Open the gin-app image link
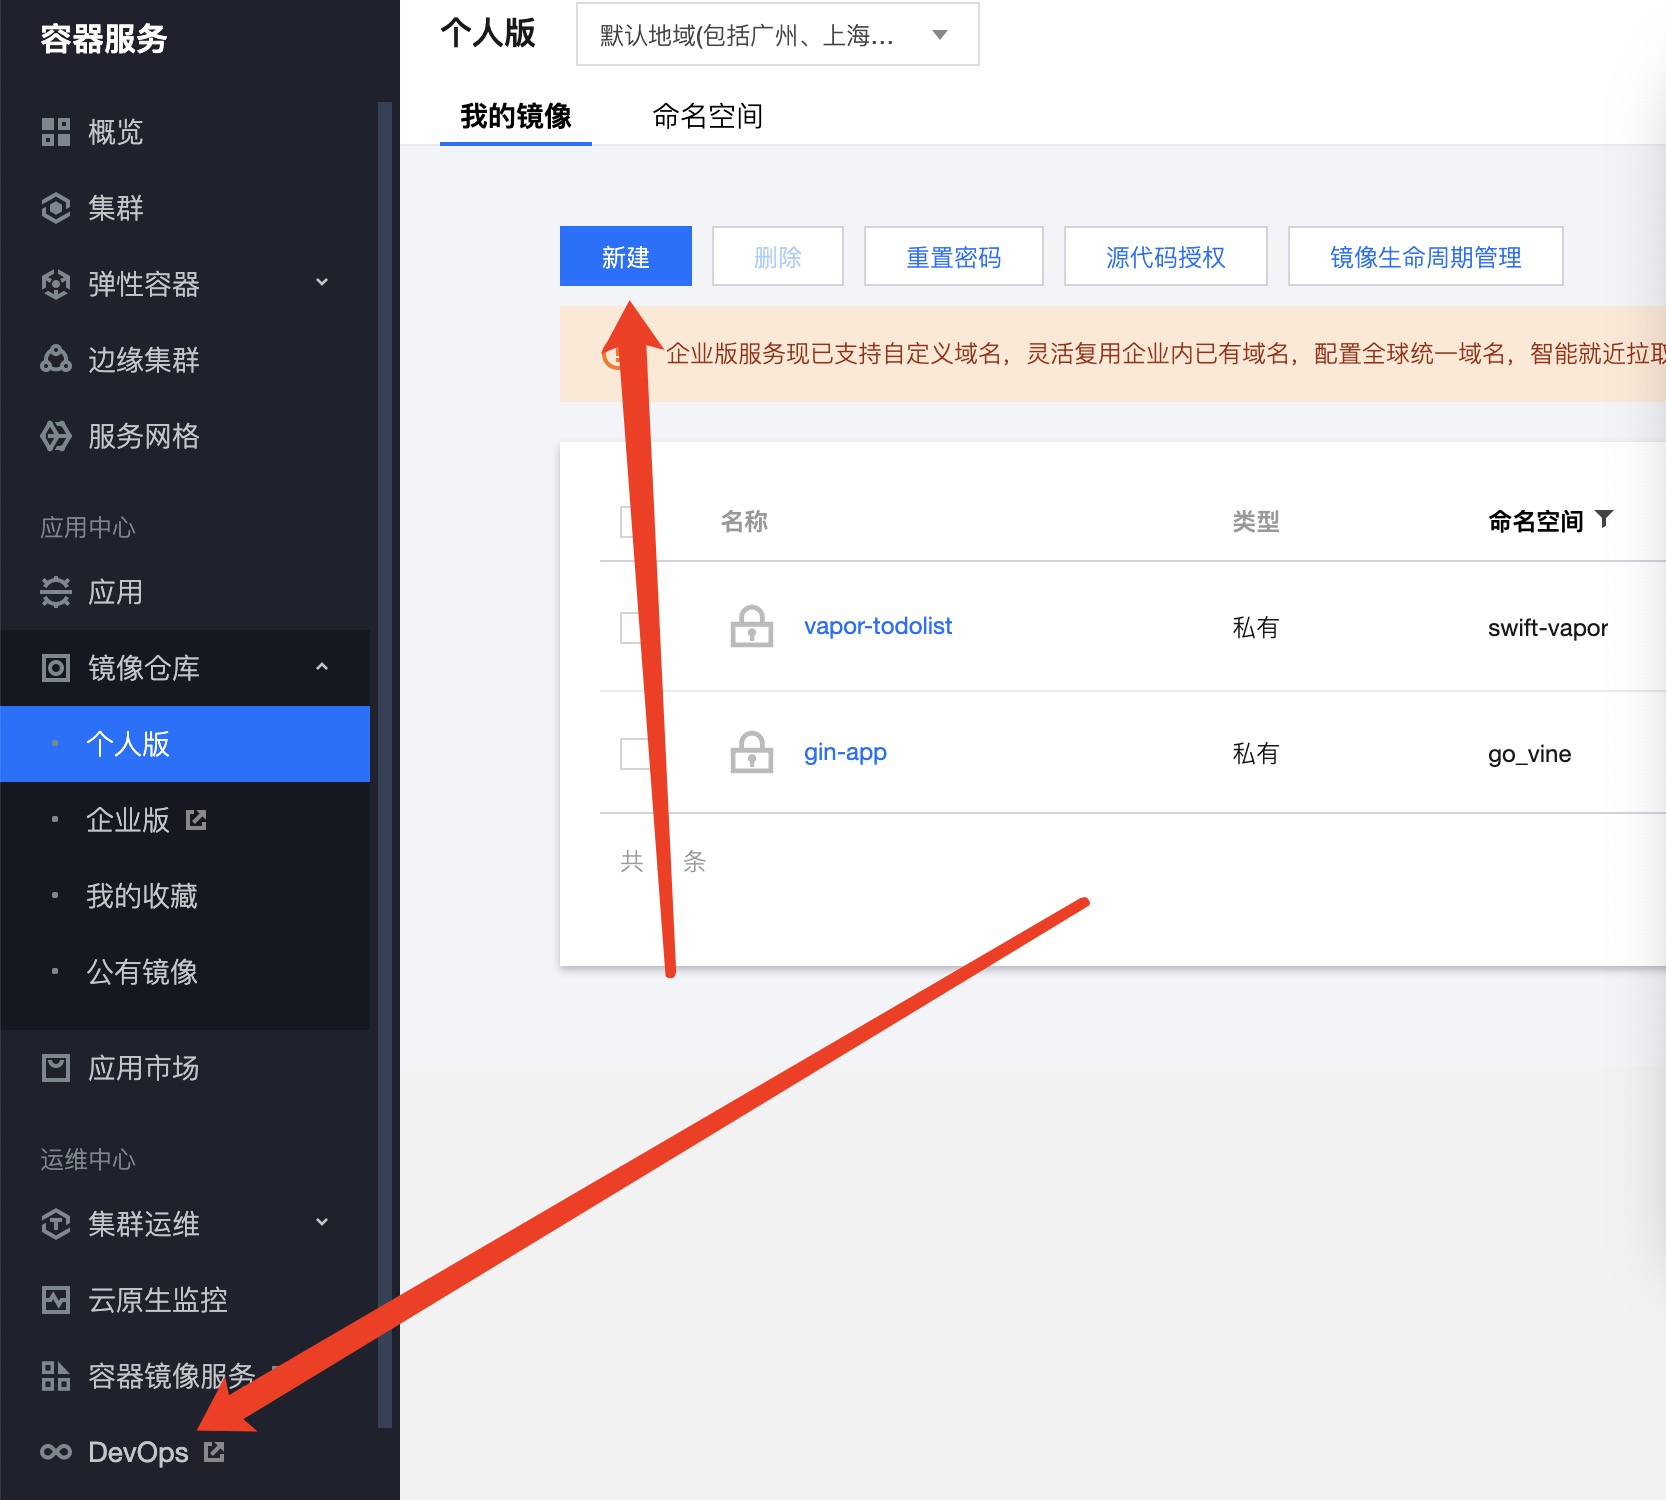The height and width of the screenshot is (1500, 1666). click(845, 752)
